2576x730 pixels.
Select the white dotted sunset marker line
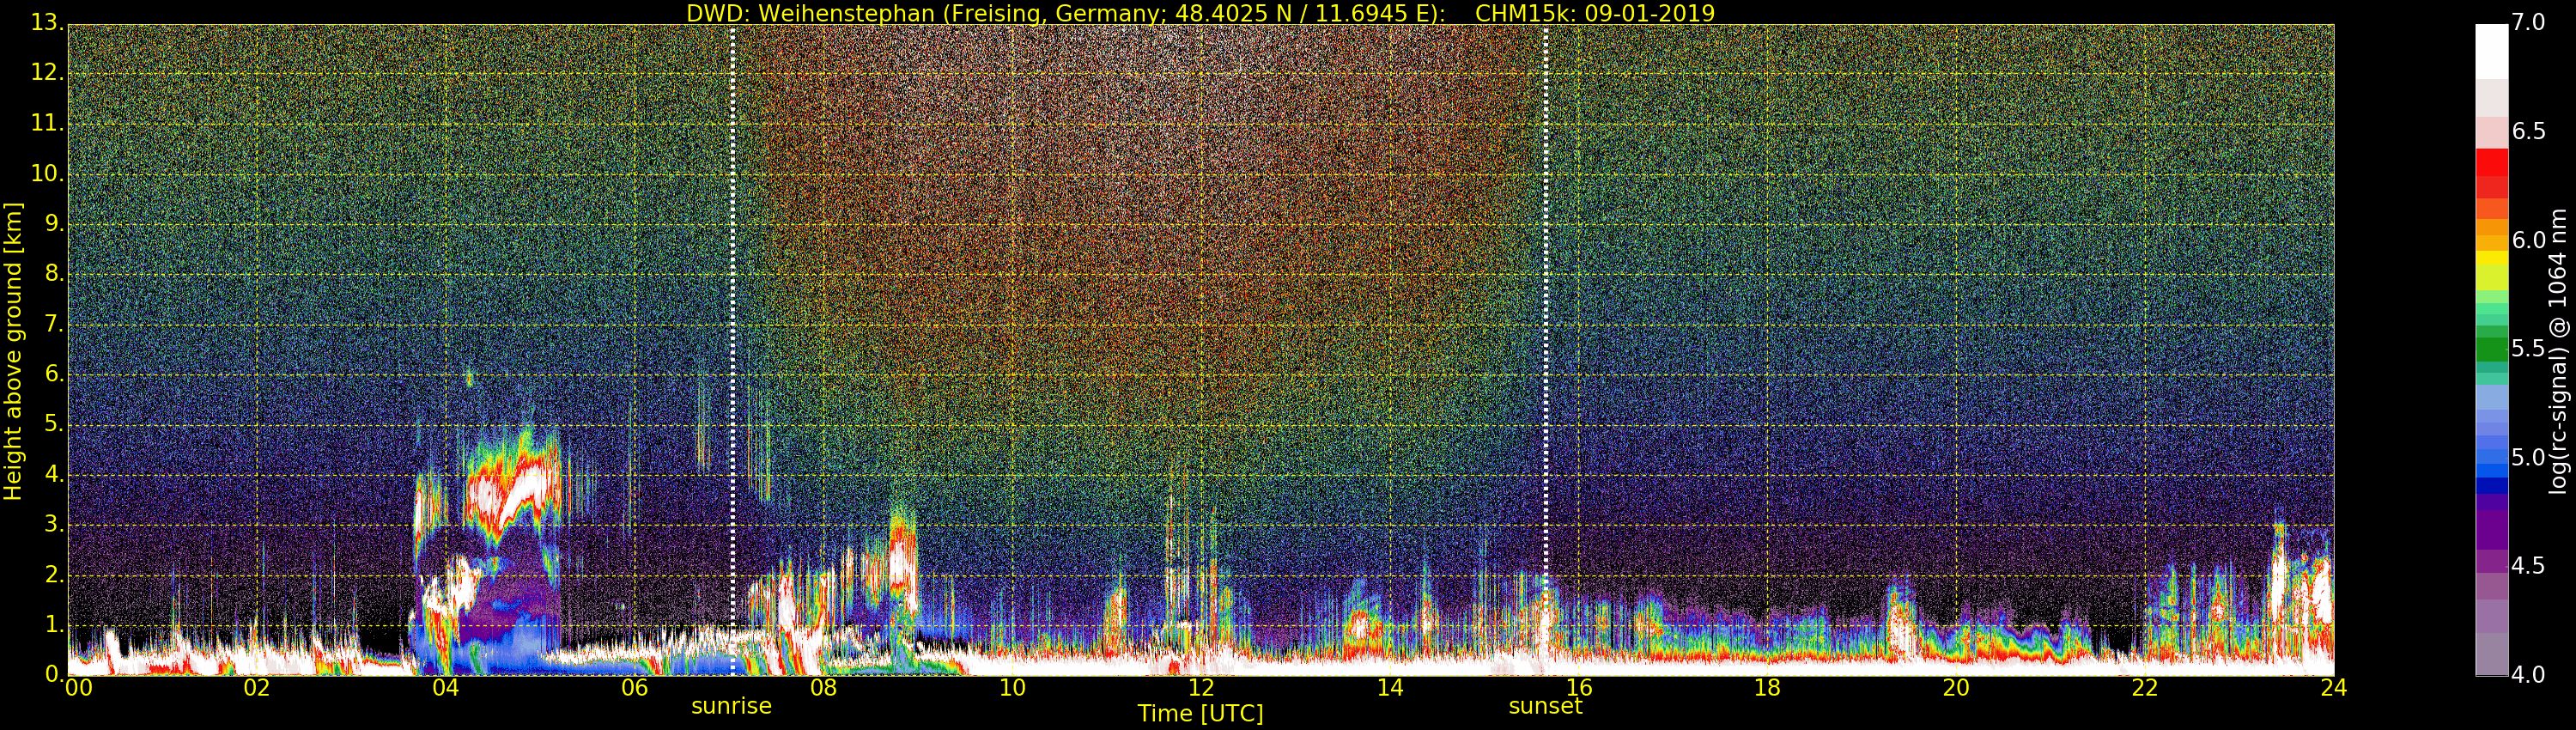coord(1546,350)
